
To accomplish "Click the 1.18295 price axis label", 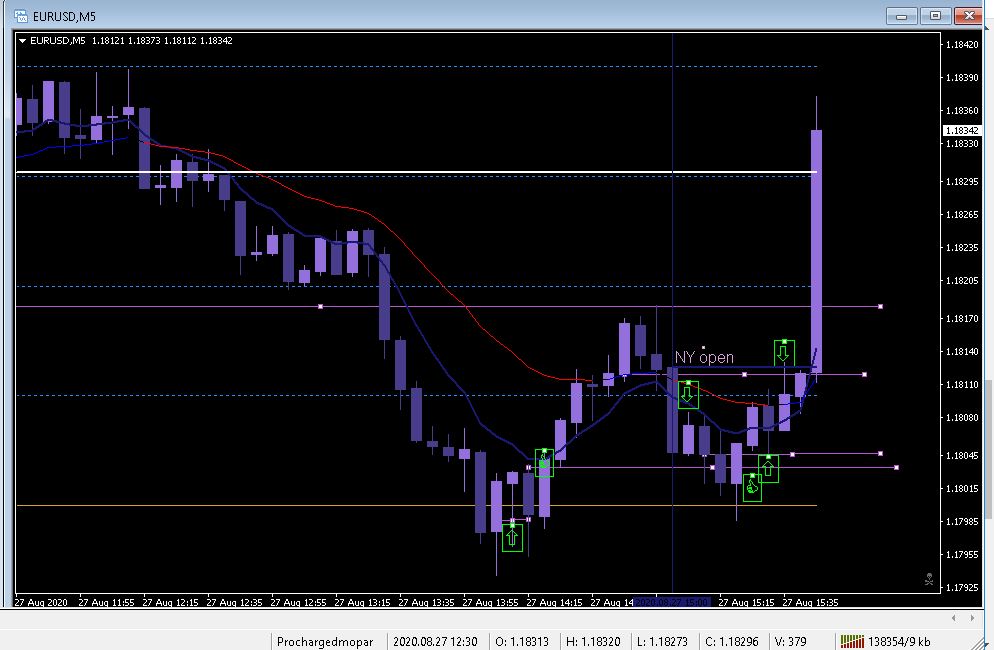I will 962,181.
